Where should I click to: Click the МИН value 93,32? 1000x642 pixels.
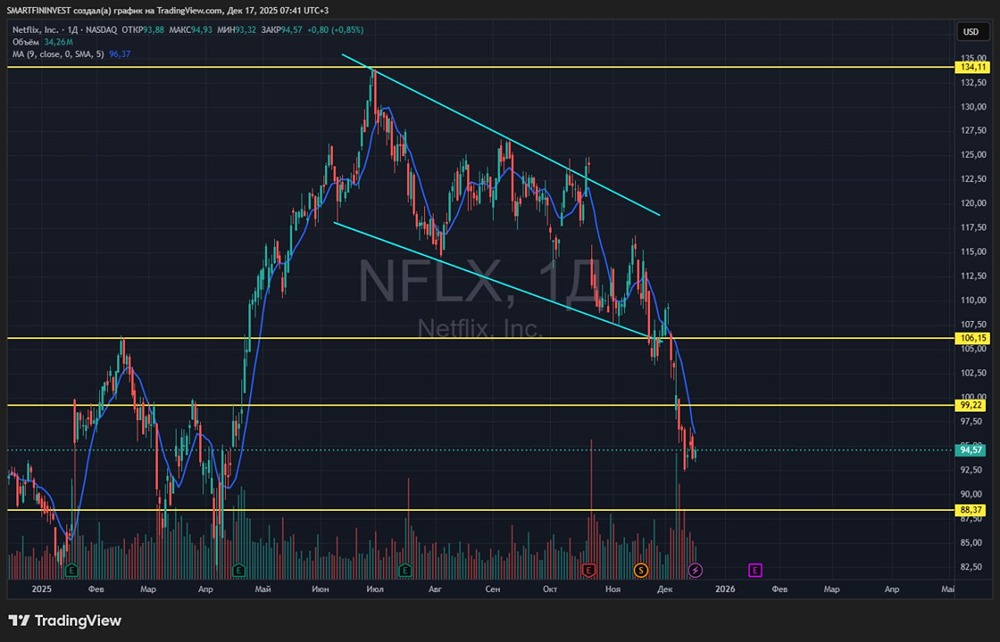pyautogui.click(x=246, y=30)
